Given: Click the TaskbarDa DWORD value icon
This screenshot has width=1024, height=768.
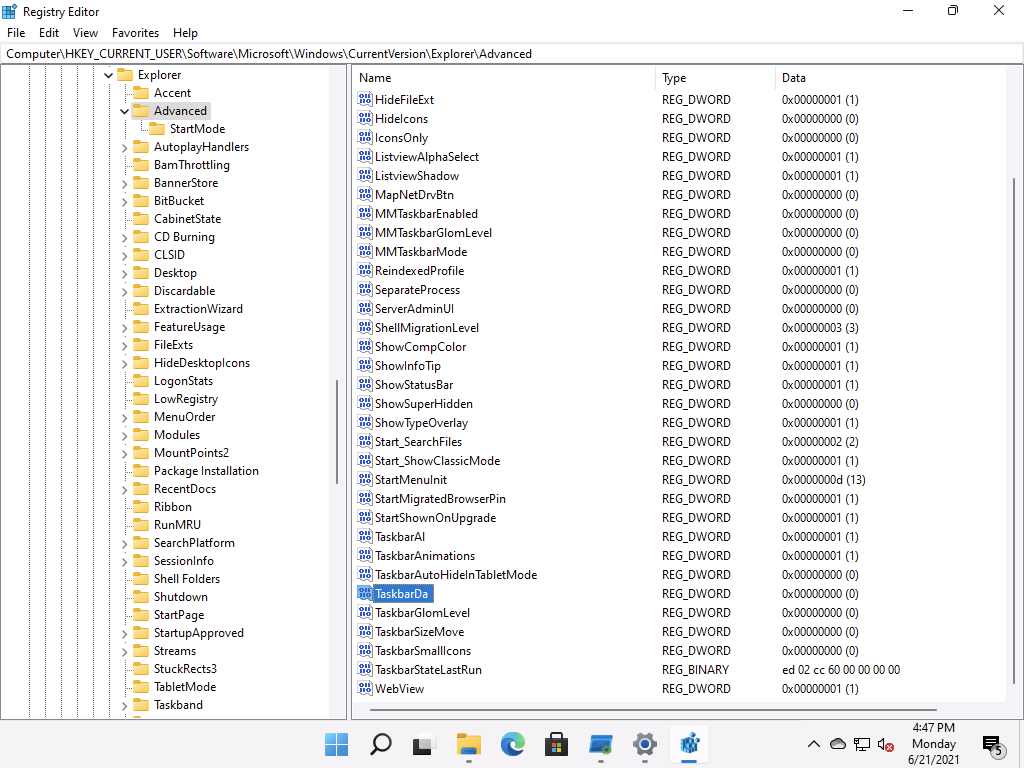Looking at the screenshot, I should point(365,594).
